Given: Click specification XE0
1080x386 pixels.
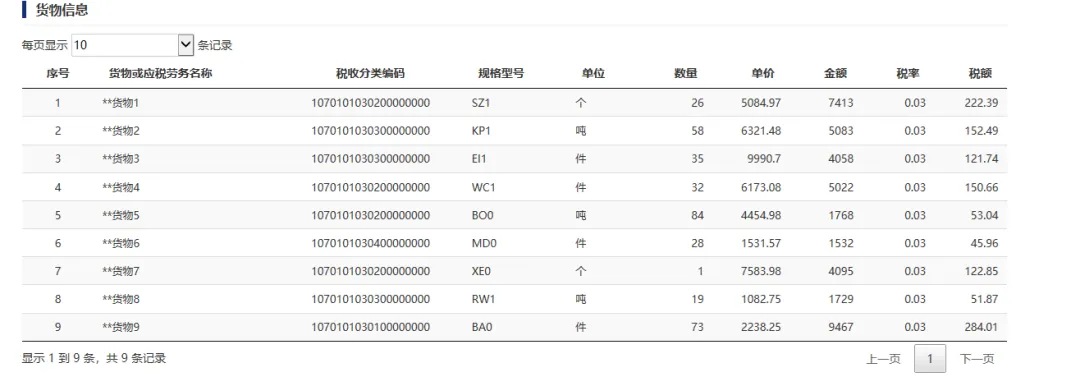Looking at the screenshot, I should pos(481,272).
